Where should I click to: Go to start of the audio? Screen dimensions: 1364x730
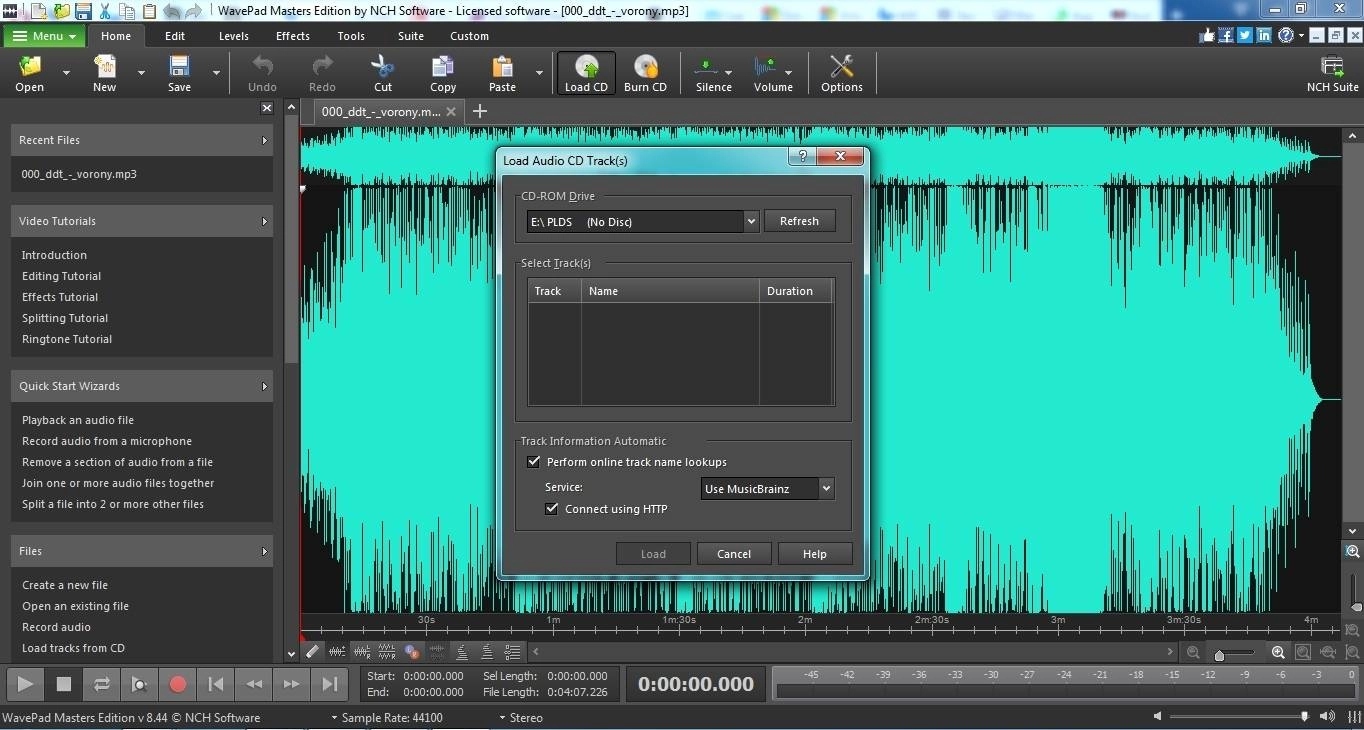point(215,684)
